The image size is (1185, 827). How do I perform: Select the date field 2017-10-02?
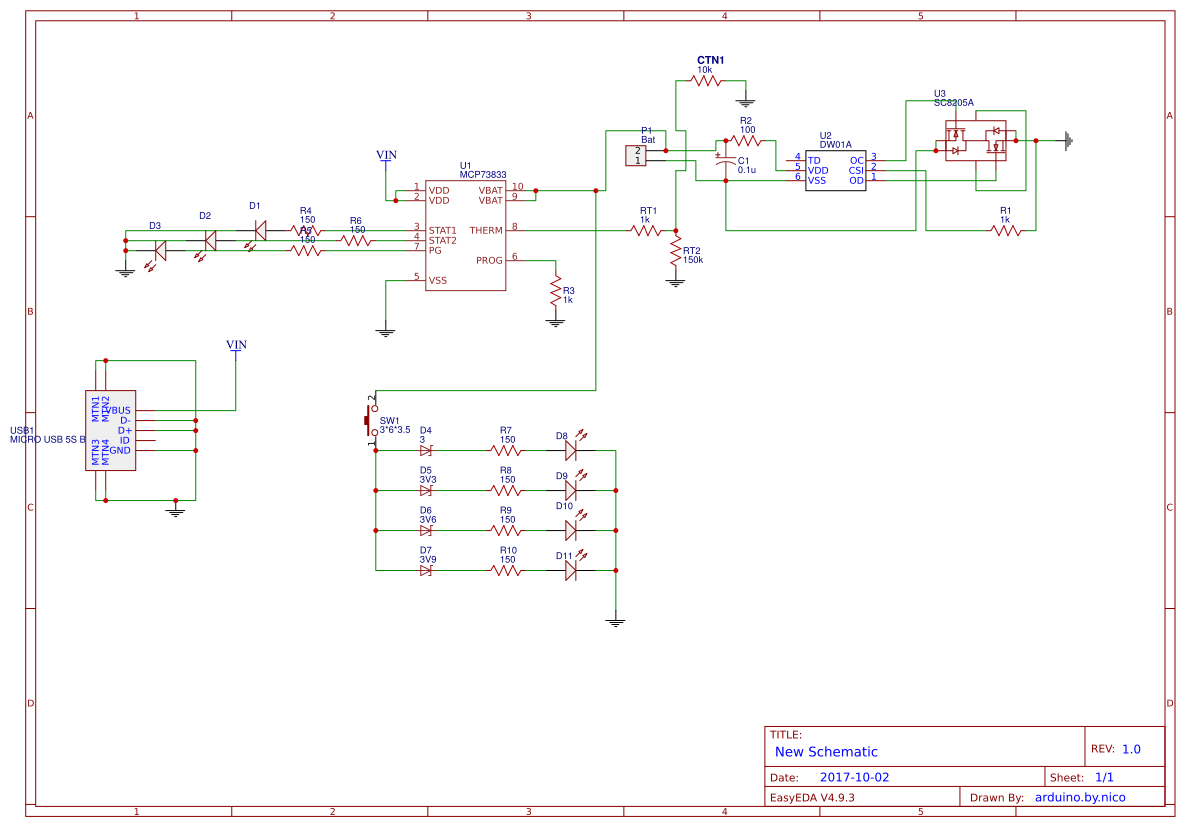(x=854, y=777)
